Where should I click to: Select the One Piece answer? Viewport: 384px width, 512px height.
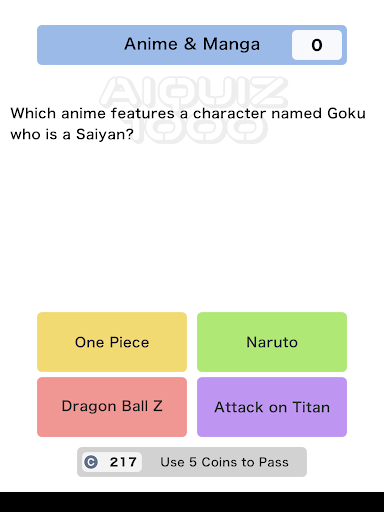point(112,342)
